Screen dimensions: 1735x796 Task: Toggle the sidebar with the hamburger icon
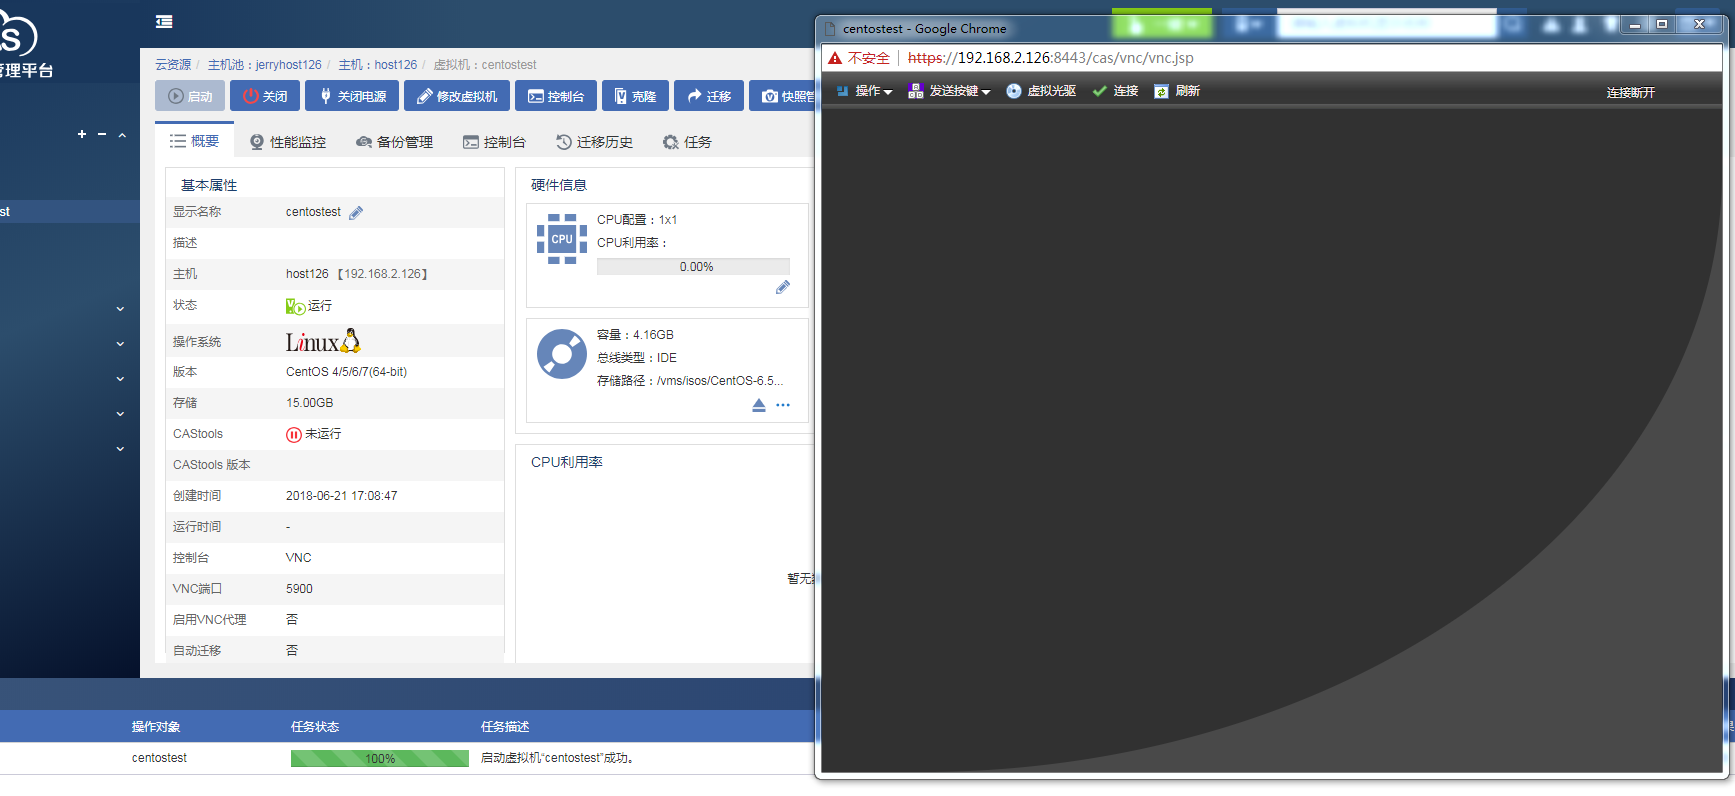[x=165, y=22]
